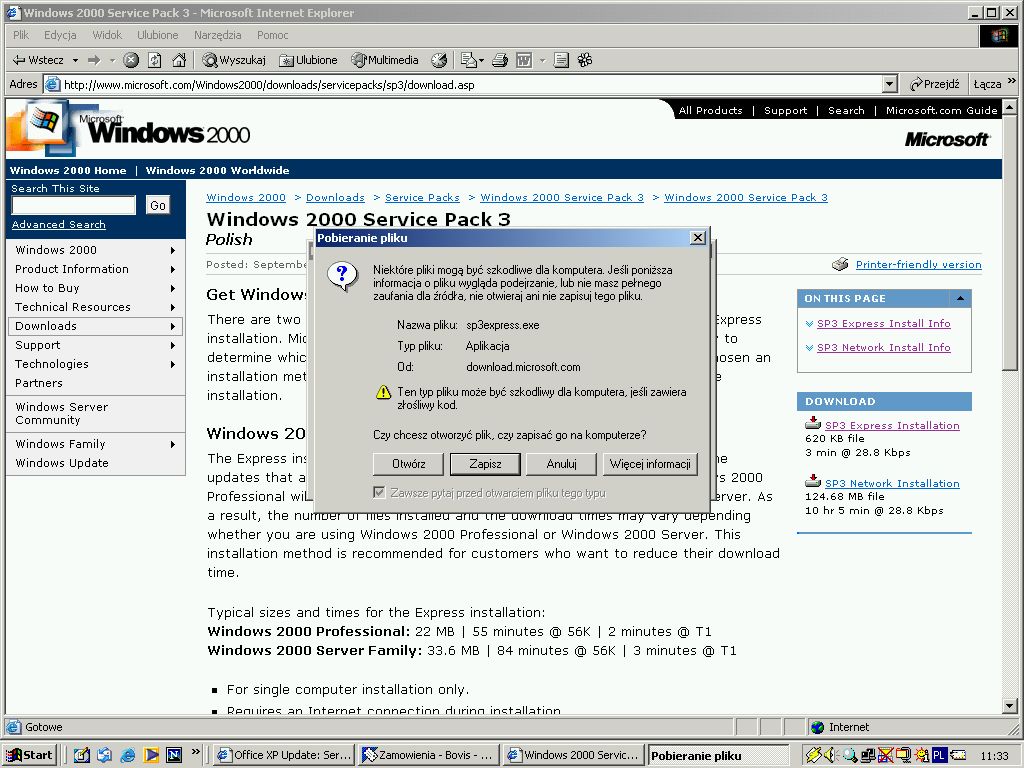Collapse the On This Page box arrow
This screenshot has width=1024, height=768.
click(x=960, y=298)
